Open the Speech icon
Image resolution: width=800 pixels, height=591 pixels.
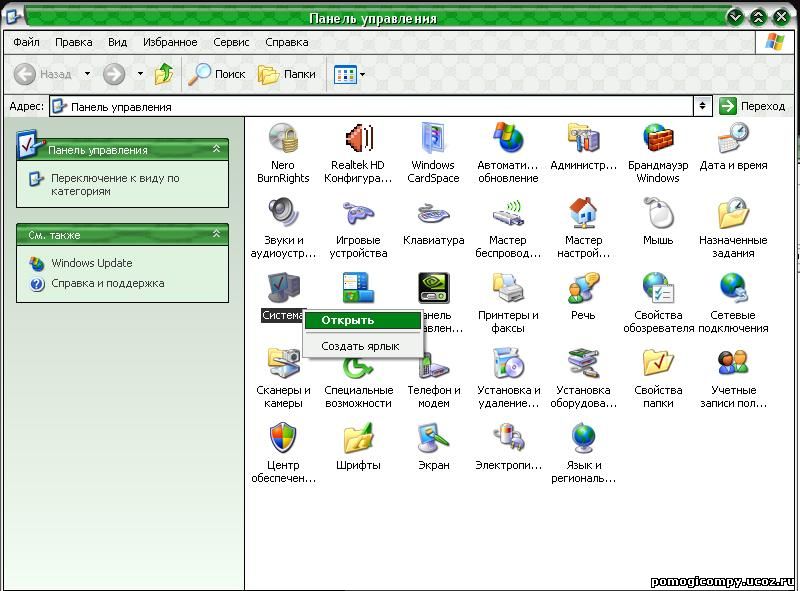[583, 288]
